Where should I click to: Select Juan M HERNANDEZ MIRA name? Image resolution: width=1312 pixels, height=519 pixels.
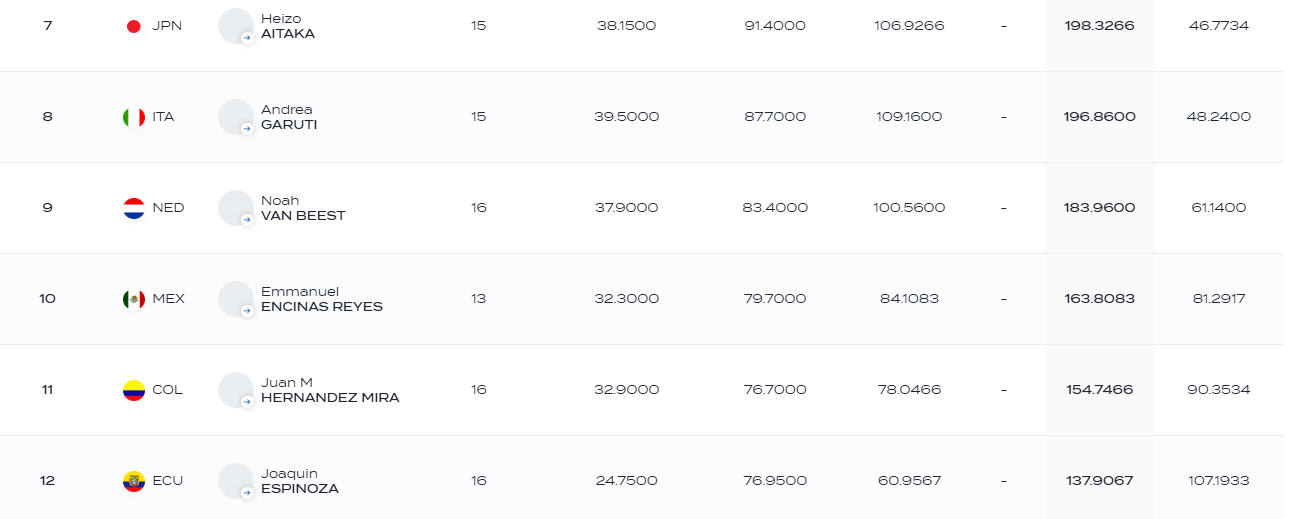tap(330, 390)
